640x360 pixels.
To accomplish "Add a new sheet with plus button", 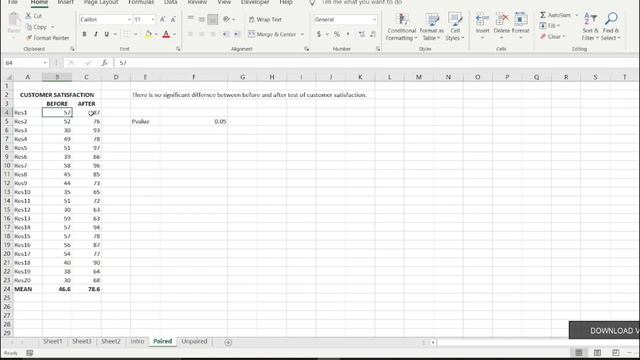I will pos(228,342).
